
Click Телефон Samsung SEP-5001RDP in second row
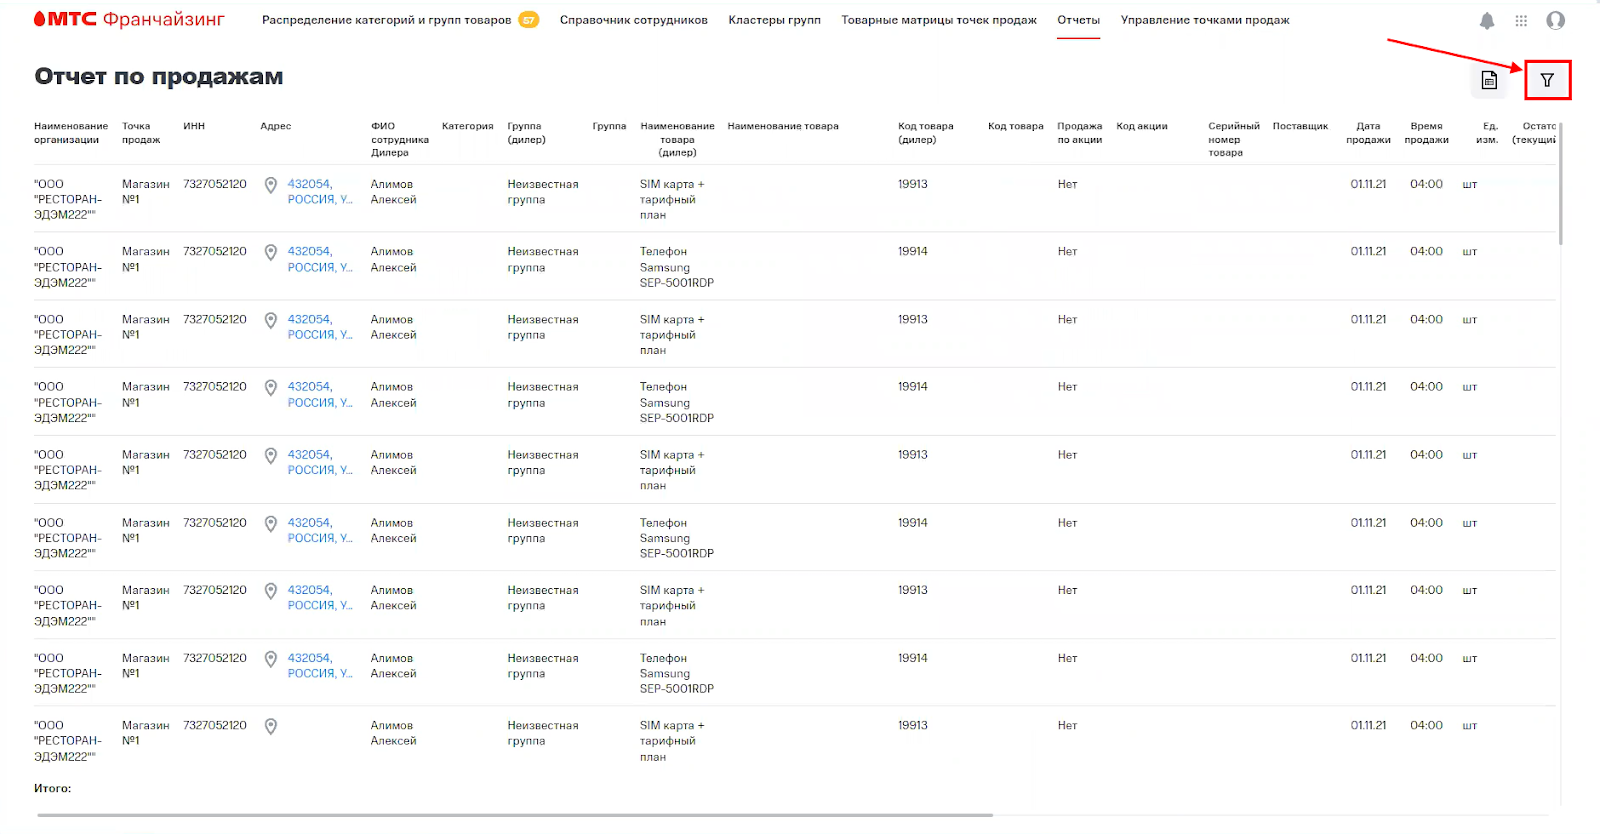tap(677, 267)
